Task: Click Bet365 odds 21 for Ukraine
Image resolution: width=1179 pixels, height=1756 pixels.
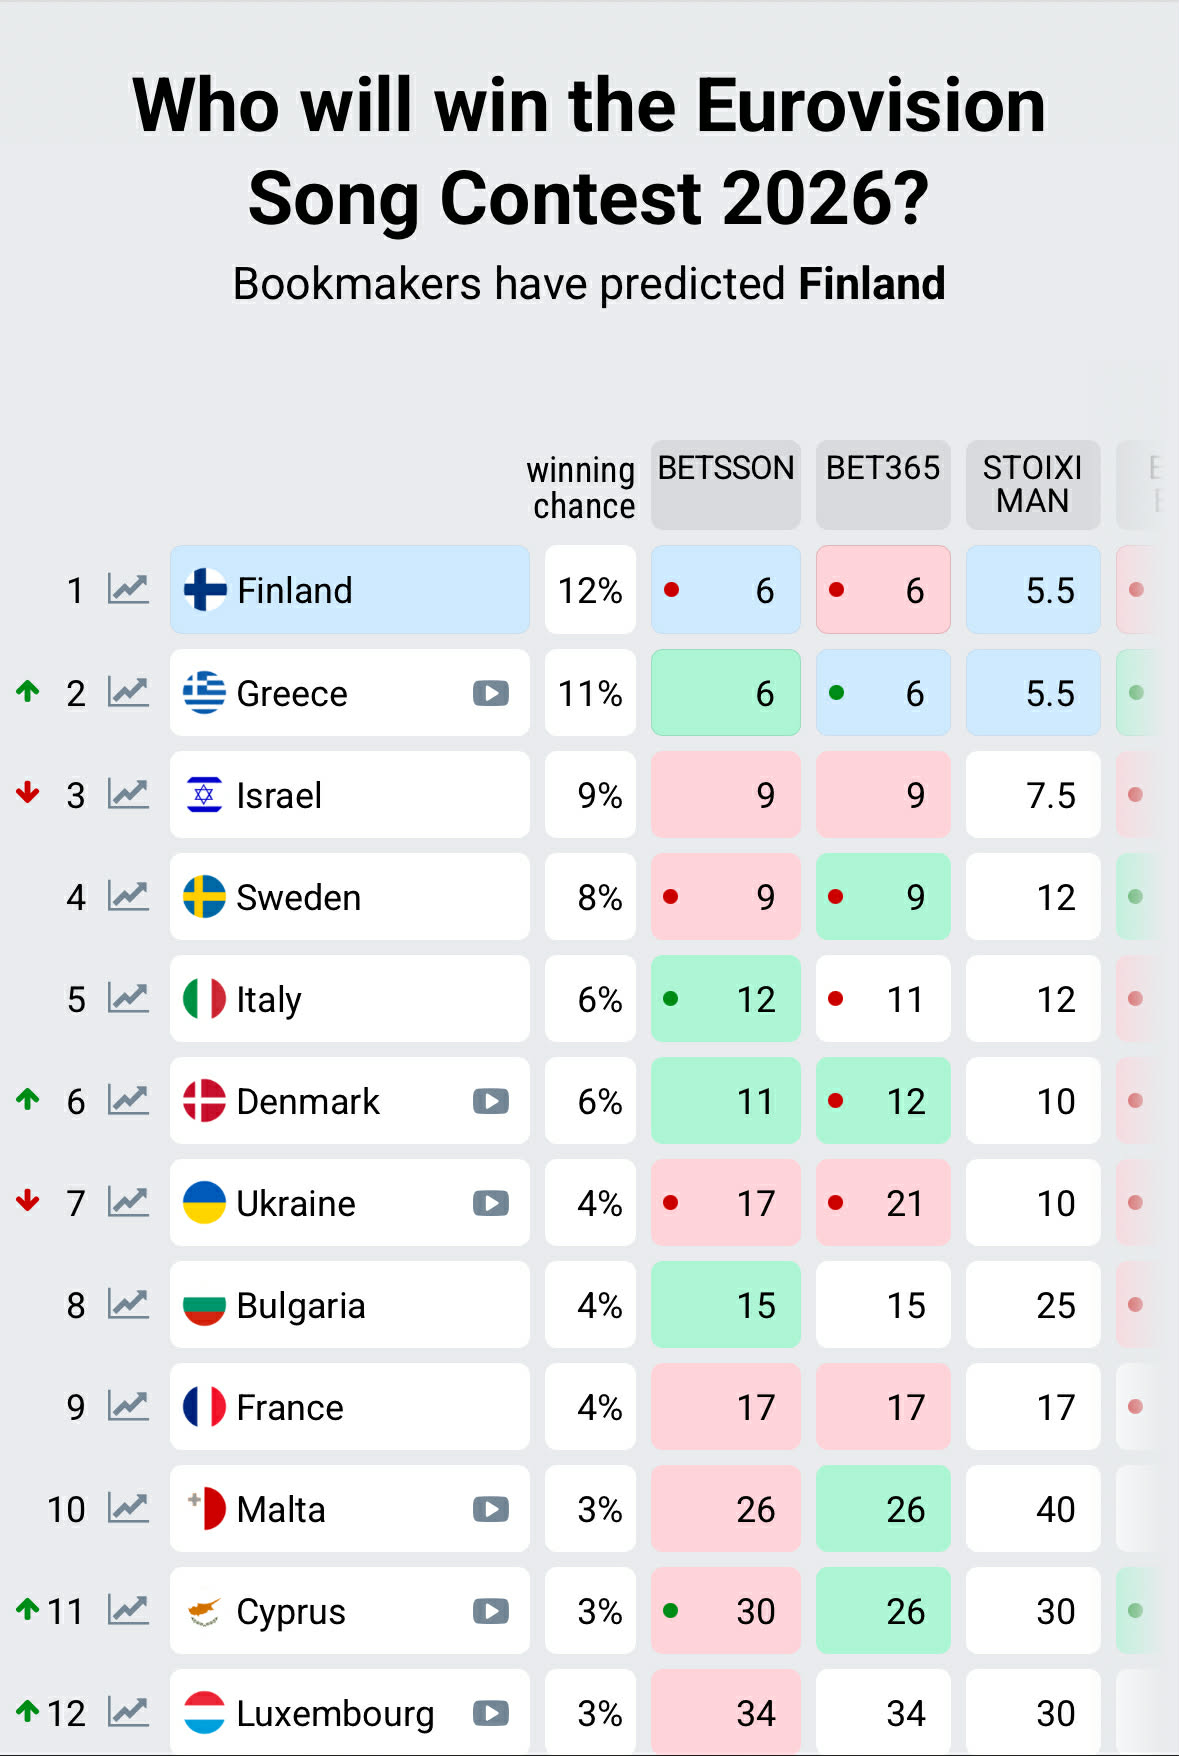Action: point(883,1203)
